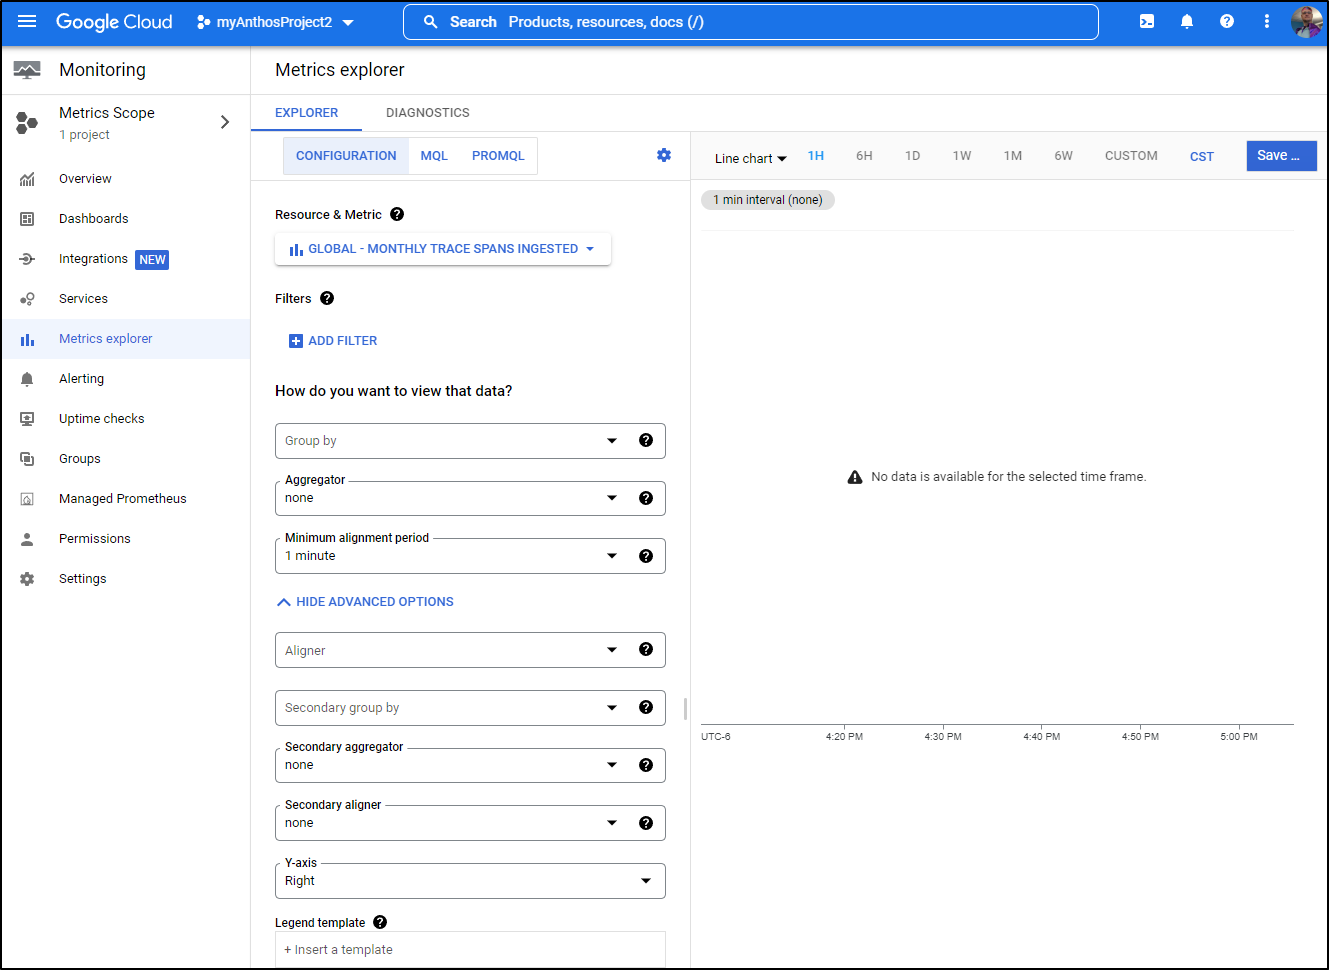
Task: Open the hamburger navigation menu
Action: click(x=27, y=21)
